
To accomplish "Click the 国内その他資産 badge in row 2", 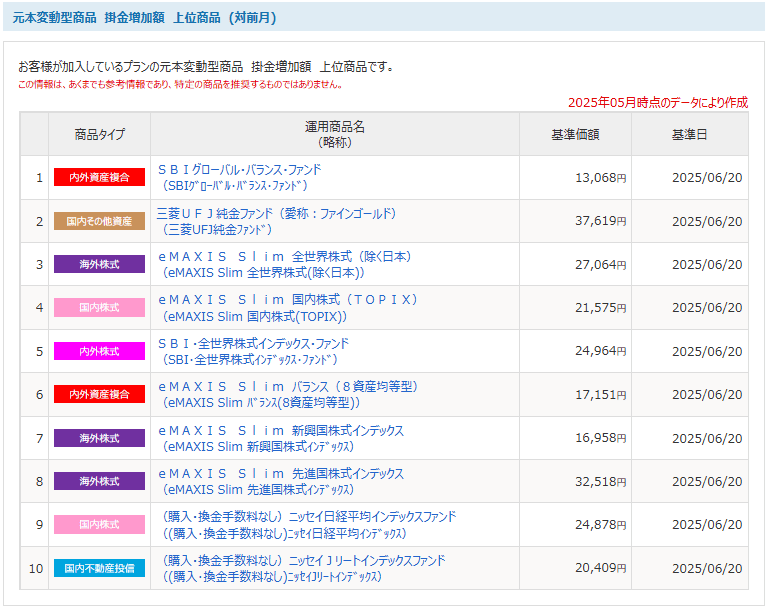I will [99, 221].
